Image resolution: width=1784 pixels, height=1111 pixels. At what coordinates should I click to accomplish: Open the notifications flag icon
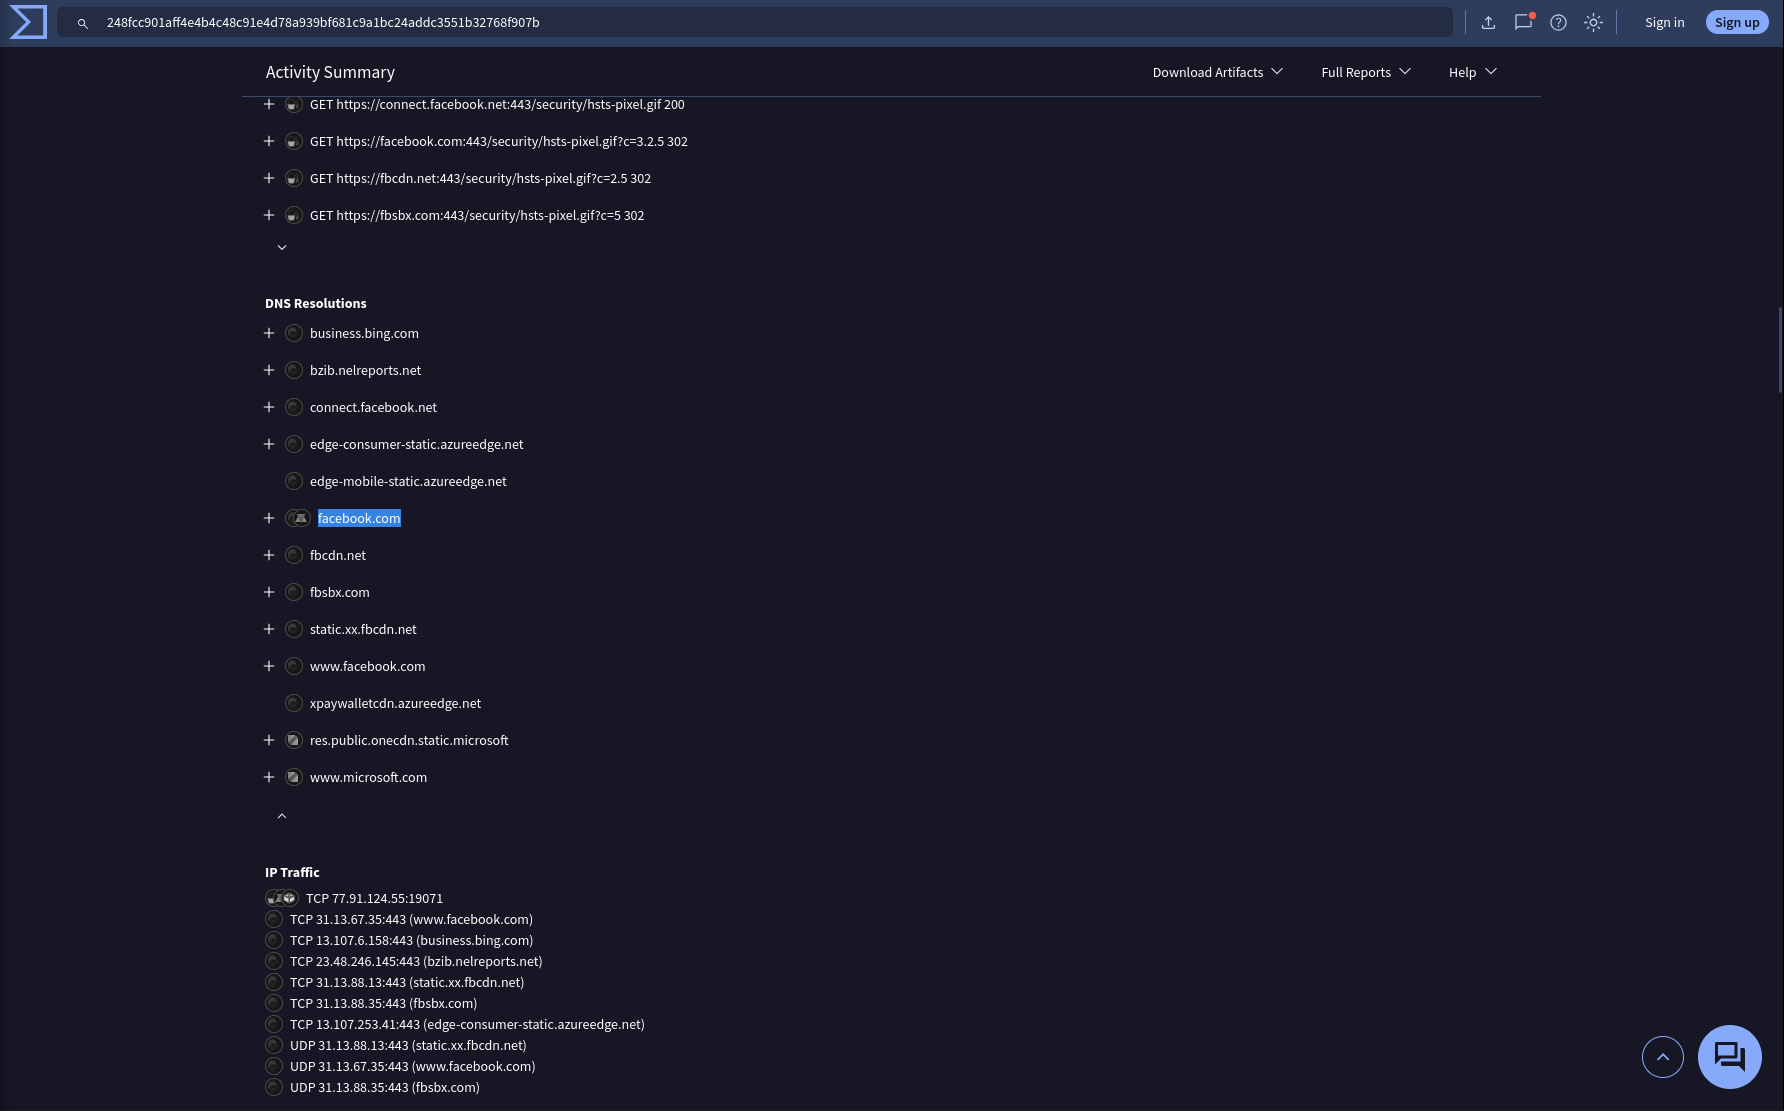[x=1523, y=22]
